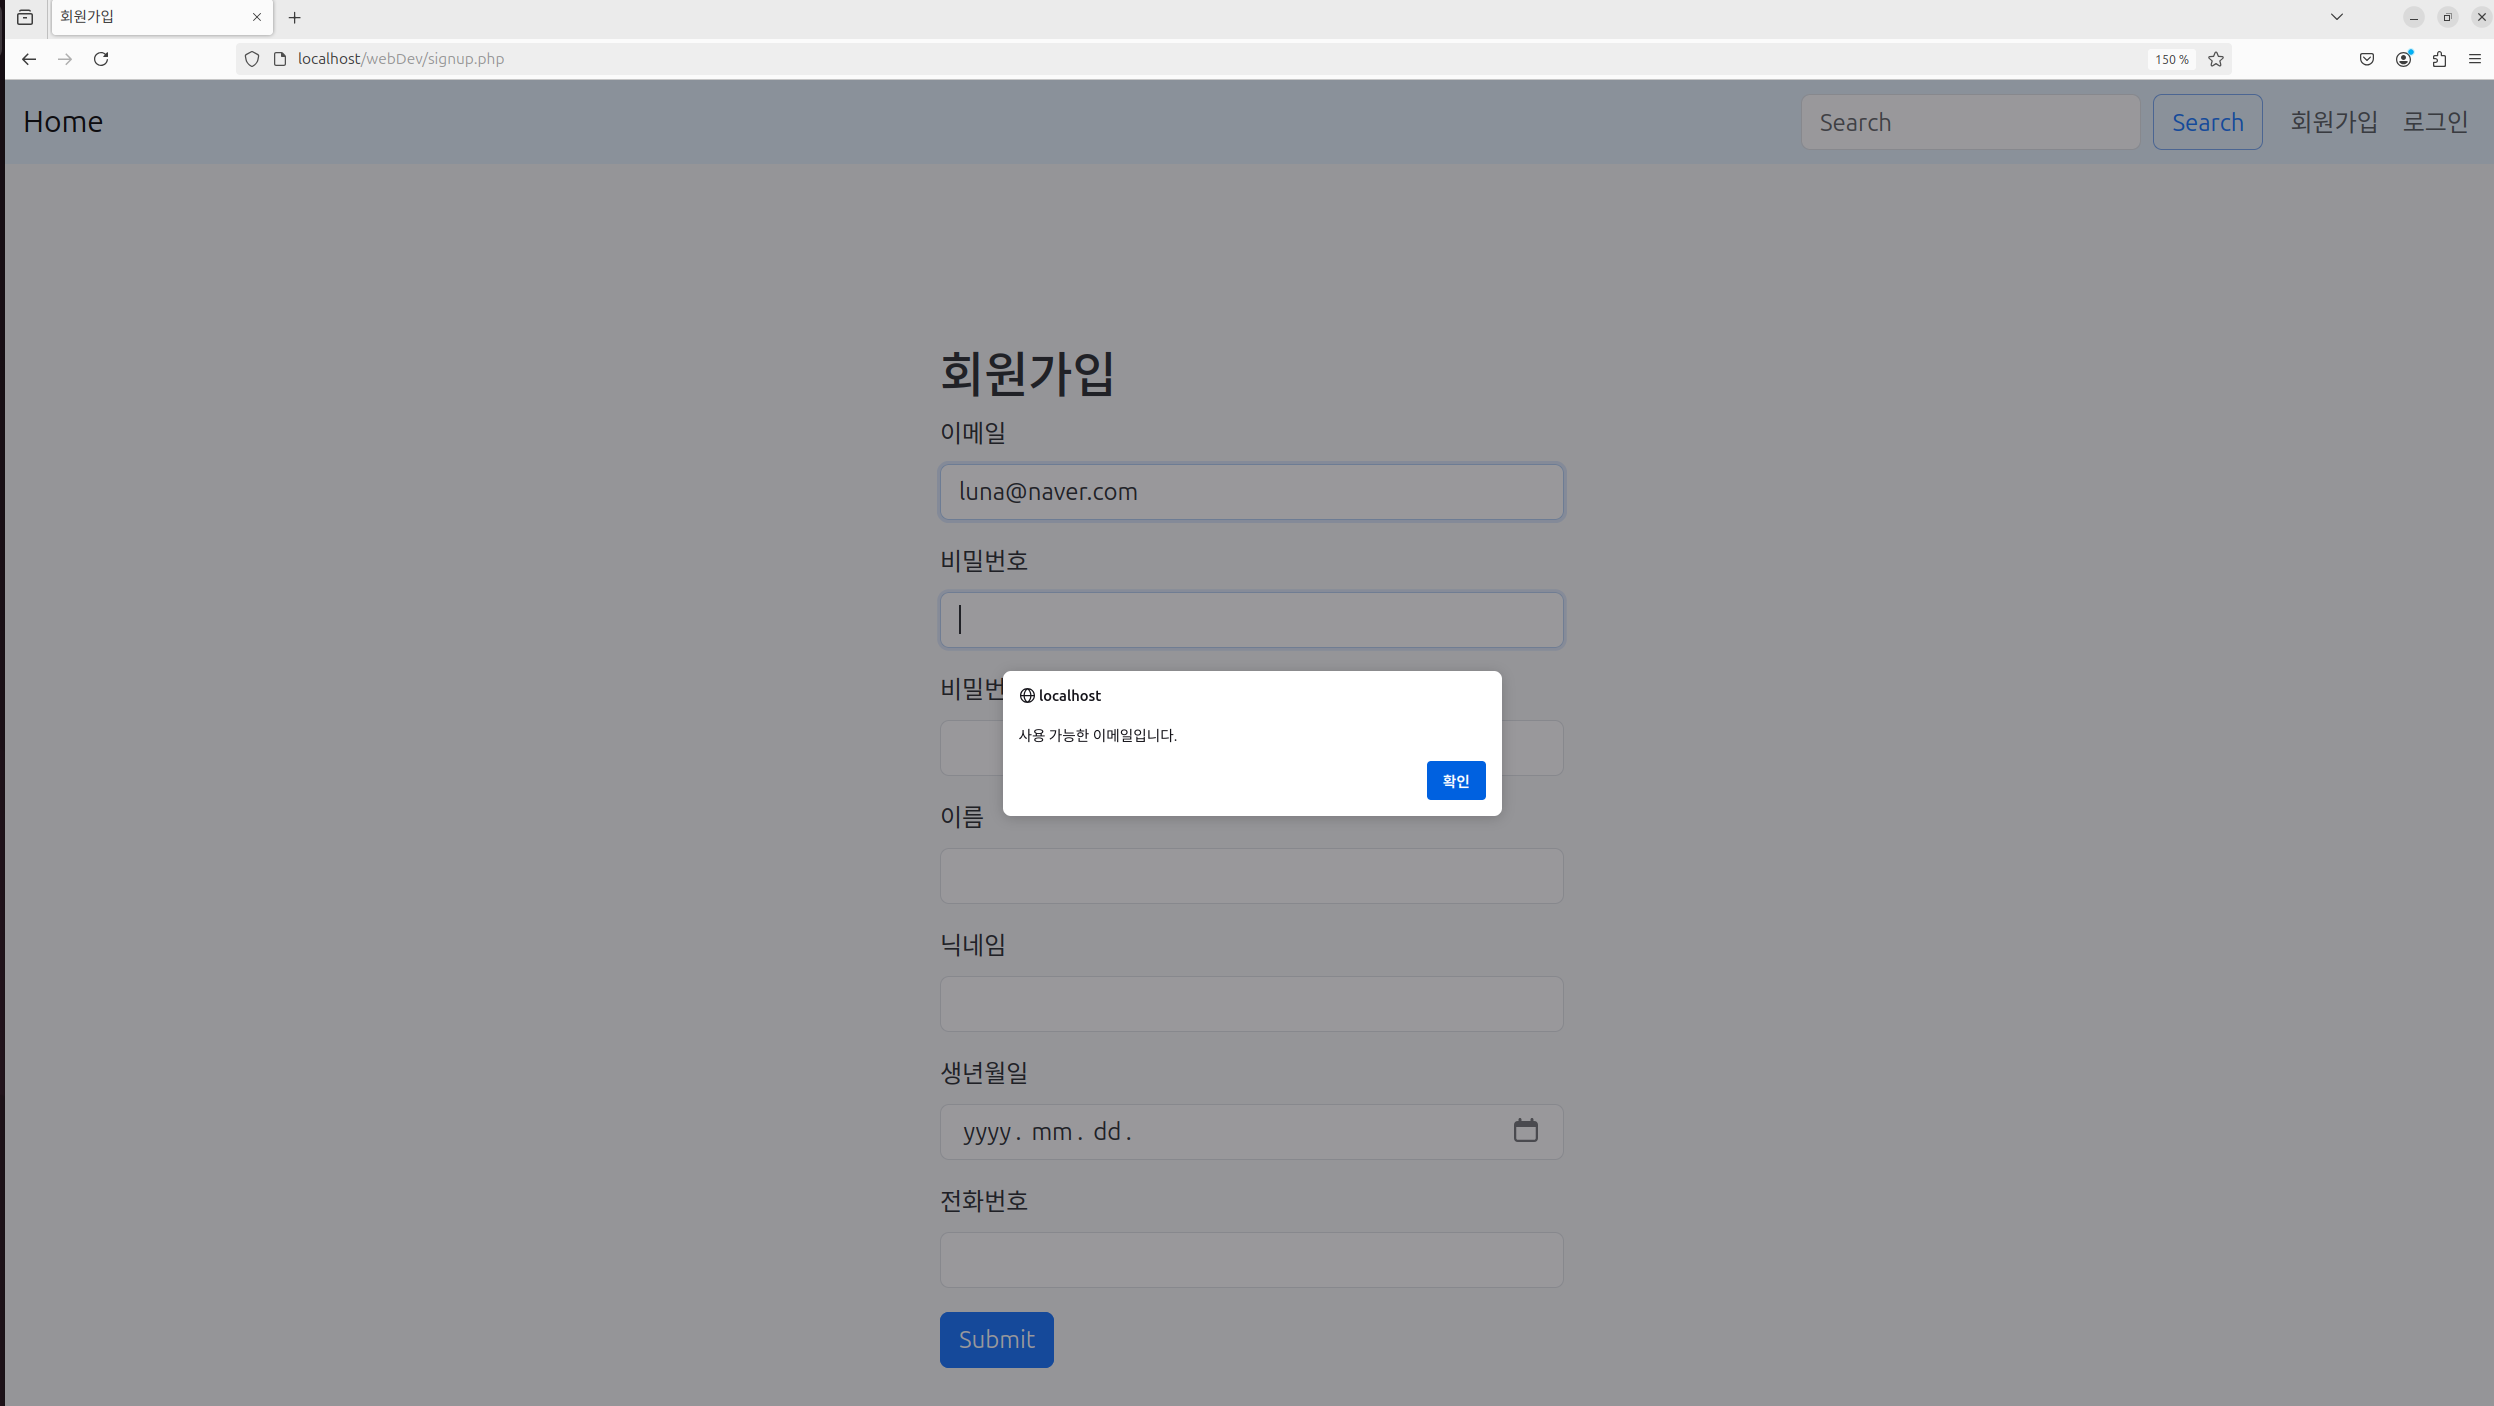
Task: Click the forward navigation arrow
Action: tap(65, 59)
